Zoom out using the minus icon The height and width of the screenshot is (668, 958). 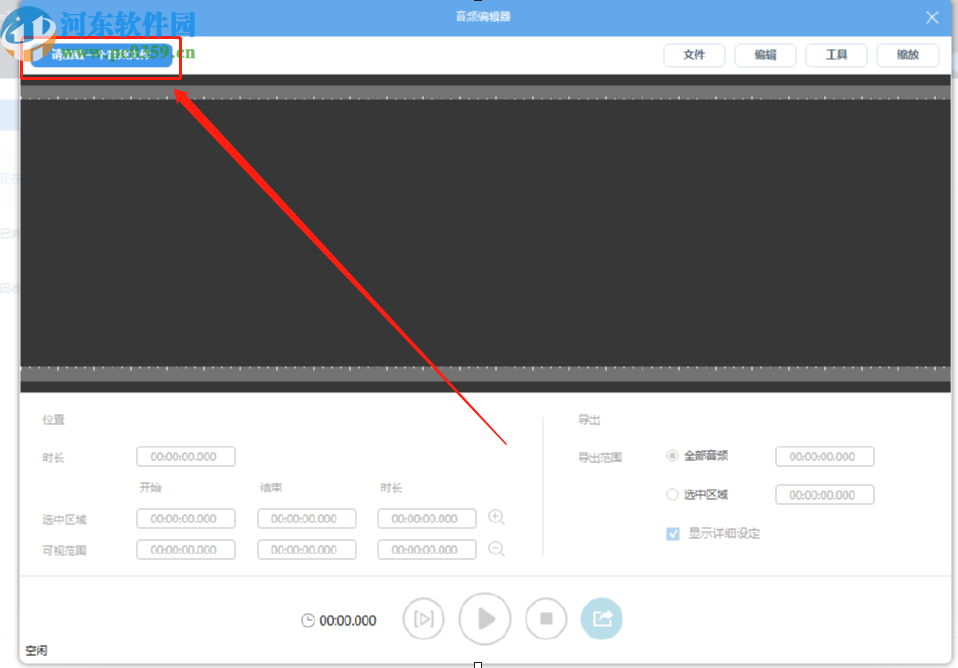tap(496, 548)
